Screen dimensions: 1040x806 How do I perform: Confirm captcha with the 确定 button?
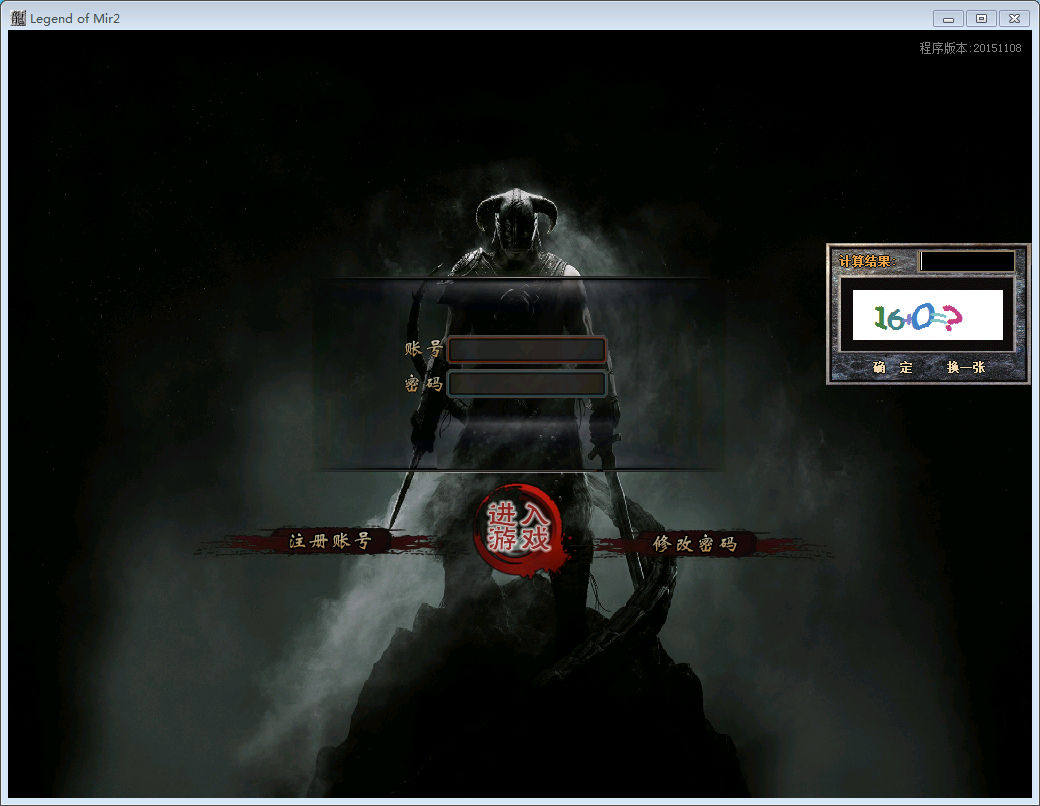point(893,367)
